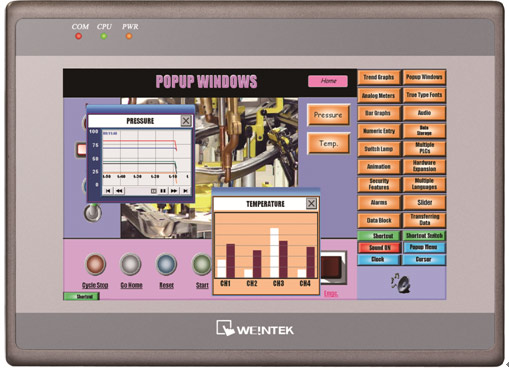The width and height of the screenshot is (509, 368).
Task: Select Analog Meters menu button
Action: (x=379, y=95)
